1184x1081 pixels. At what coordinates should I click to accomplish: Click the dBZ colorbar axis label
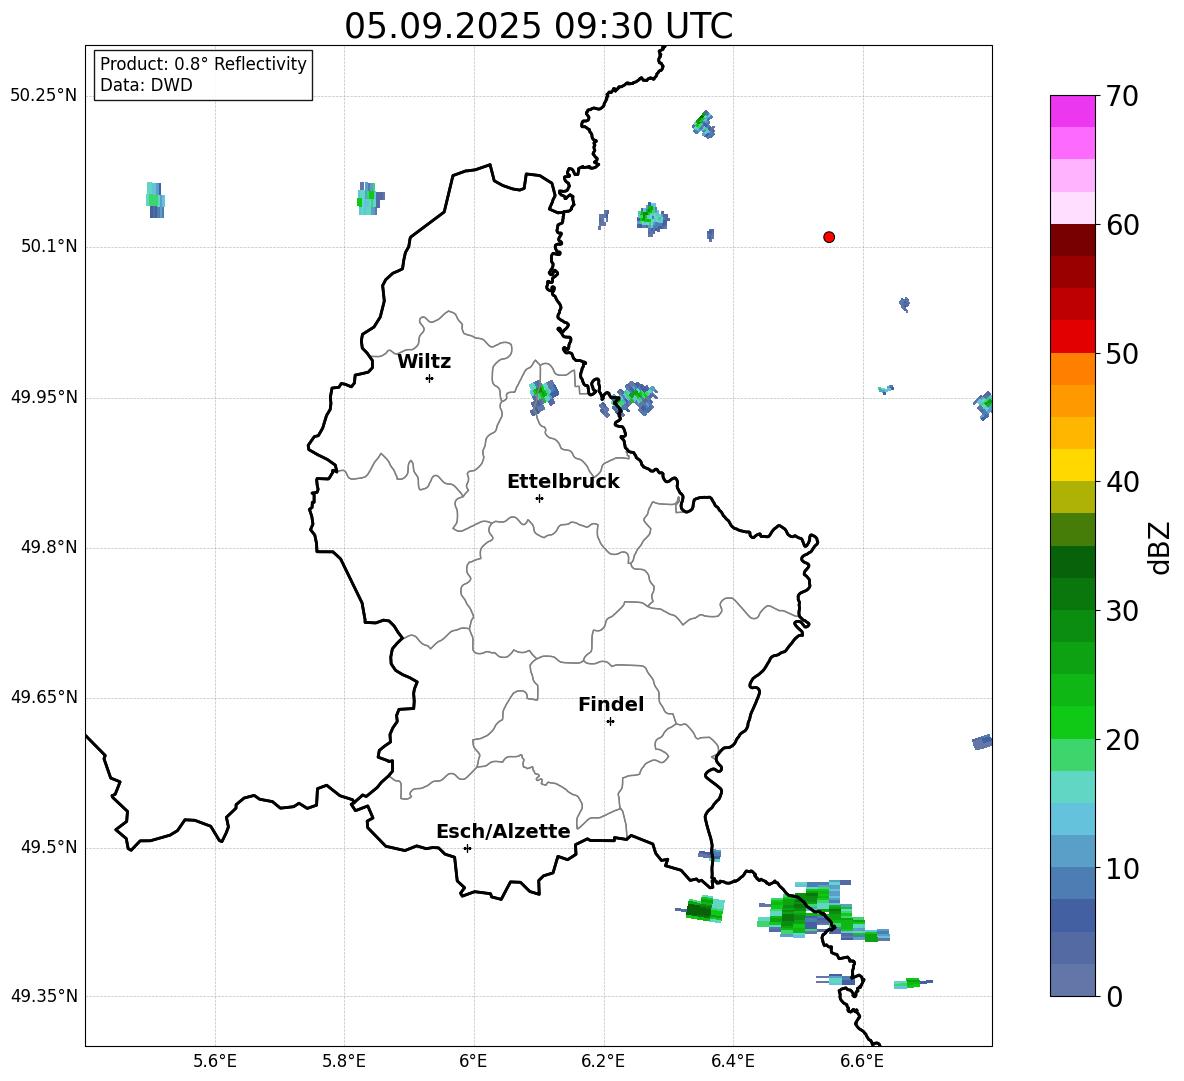pos(1160,547)
